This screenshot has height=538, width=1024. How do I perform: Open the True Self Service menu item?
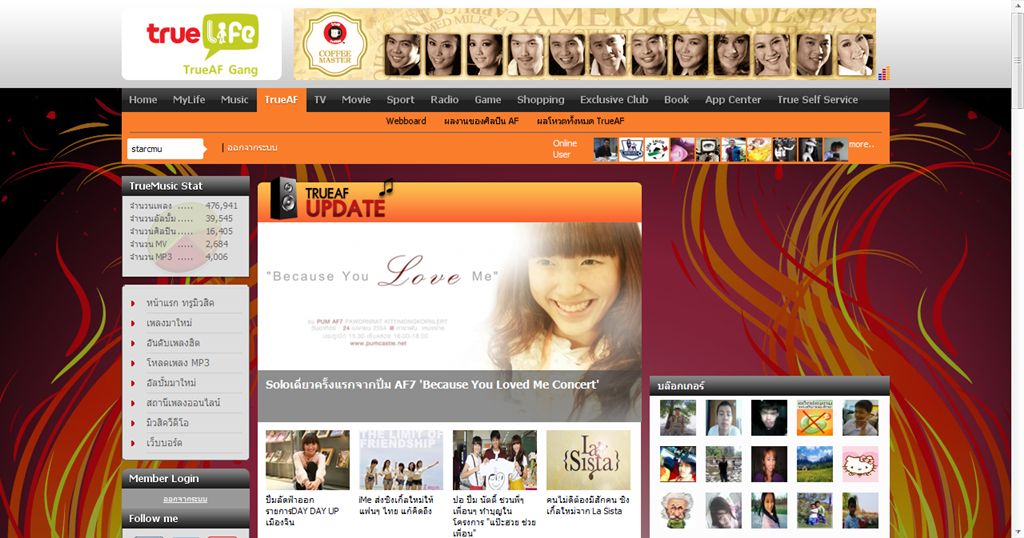tap(818, 100)
